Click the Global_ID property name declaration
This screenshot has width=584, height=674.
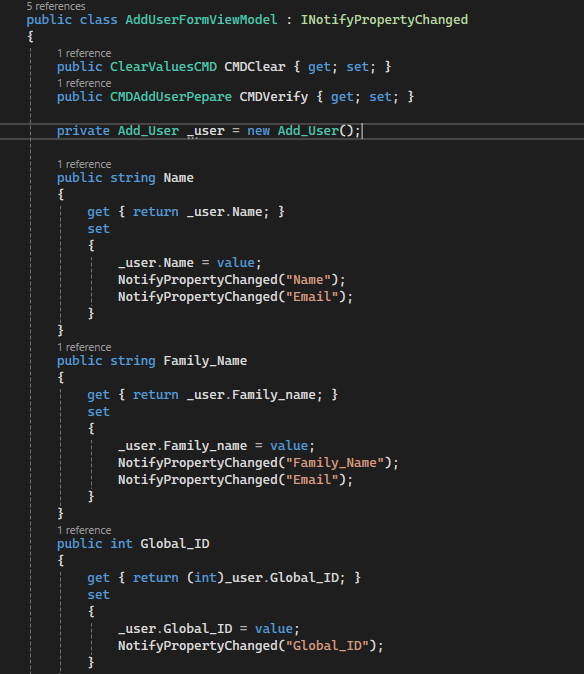tap(175, 544)
